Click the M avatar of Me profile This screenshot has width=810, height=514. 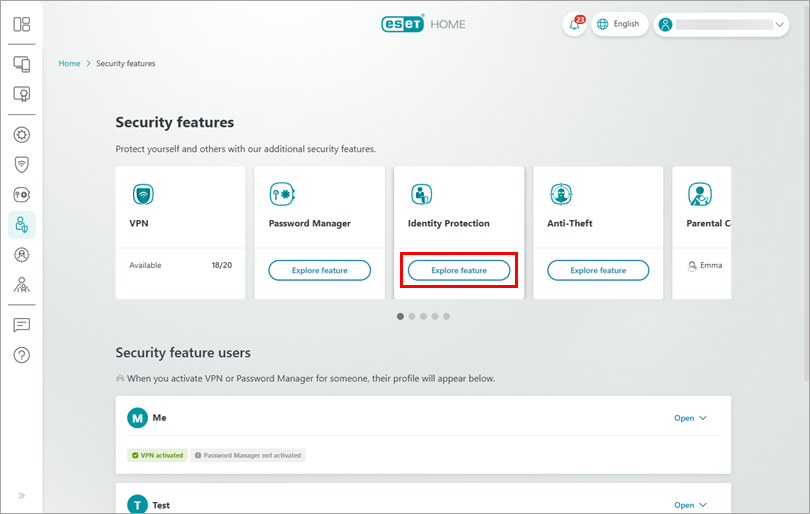click(137, 418)
